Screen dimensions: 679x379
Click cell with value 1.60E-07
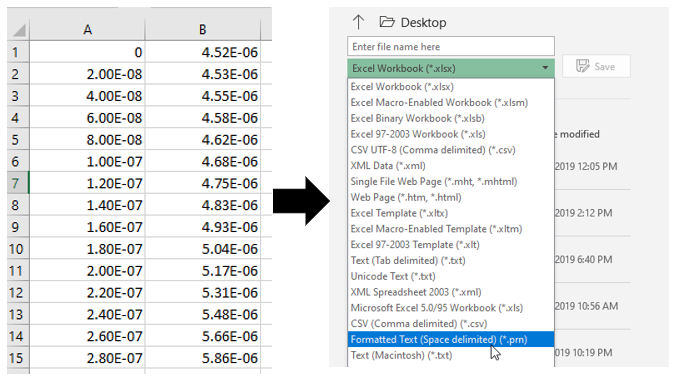(x=87, y=227)
